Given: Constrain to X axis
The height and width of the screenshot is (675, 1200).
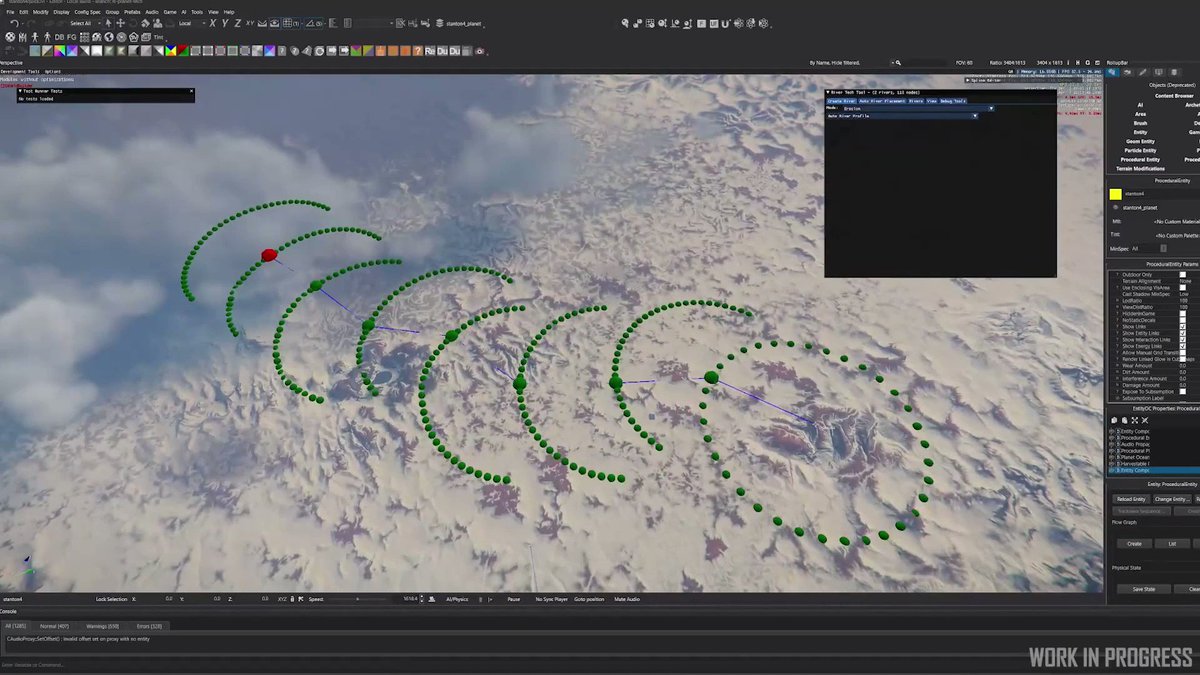Looking at the screenshot, I should pyautogui.click(x=213, y=23).
